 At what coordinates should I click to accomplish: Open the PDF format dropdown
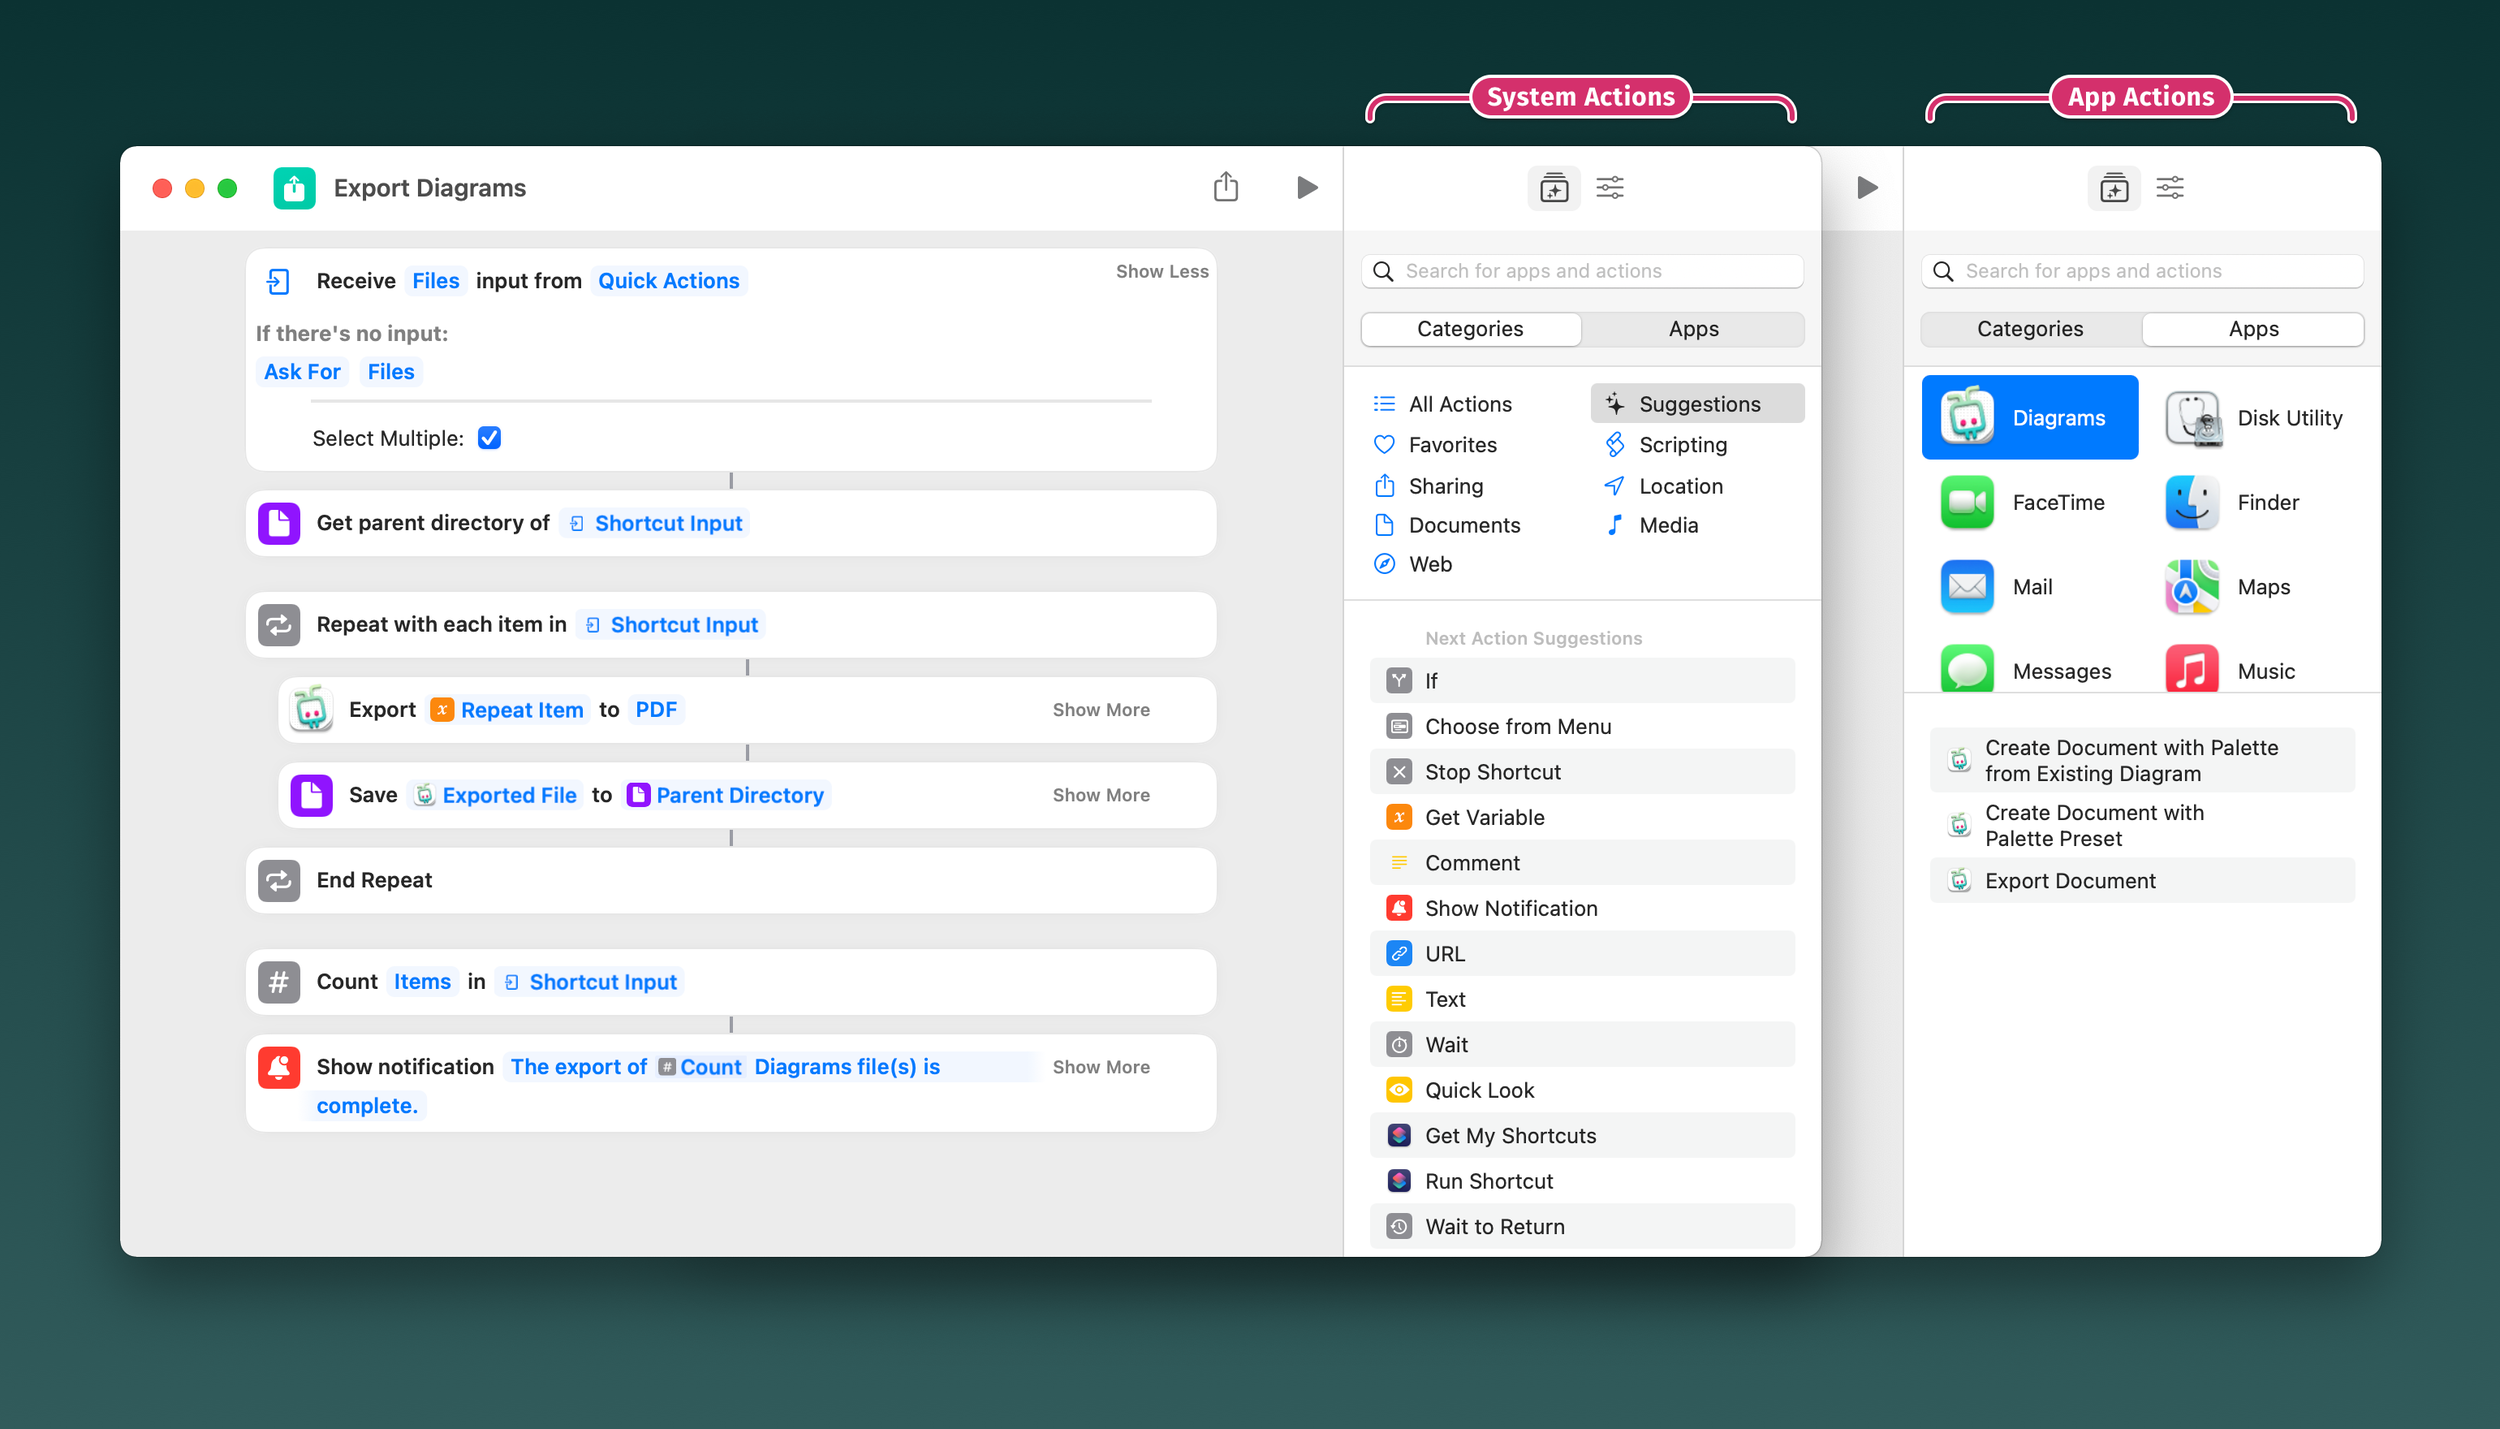[x=656, y=710]
